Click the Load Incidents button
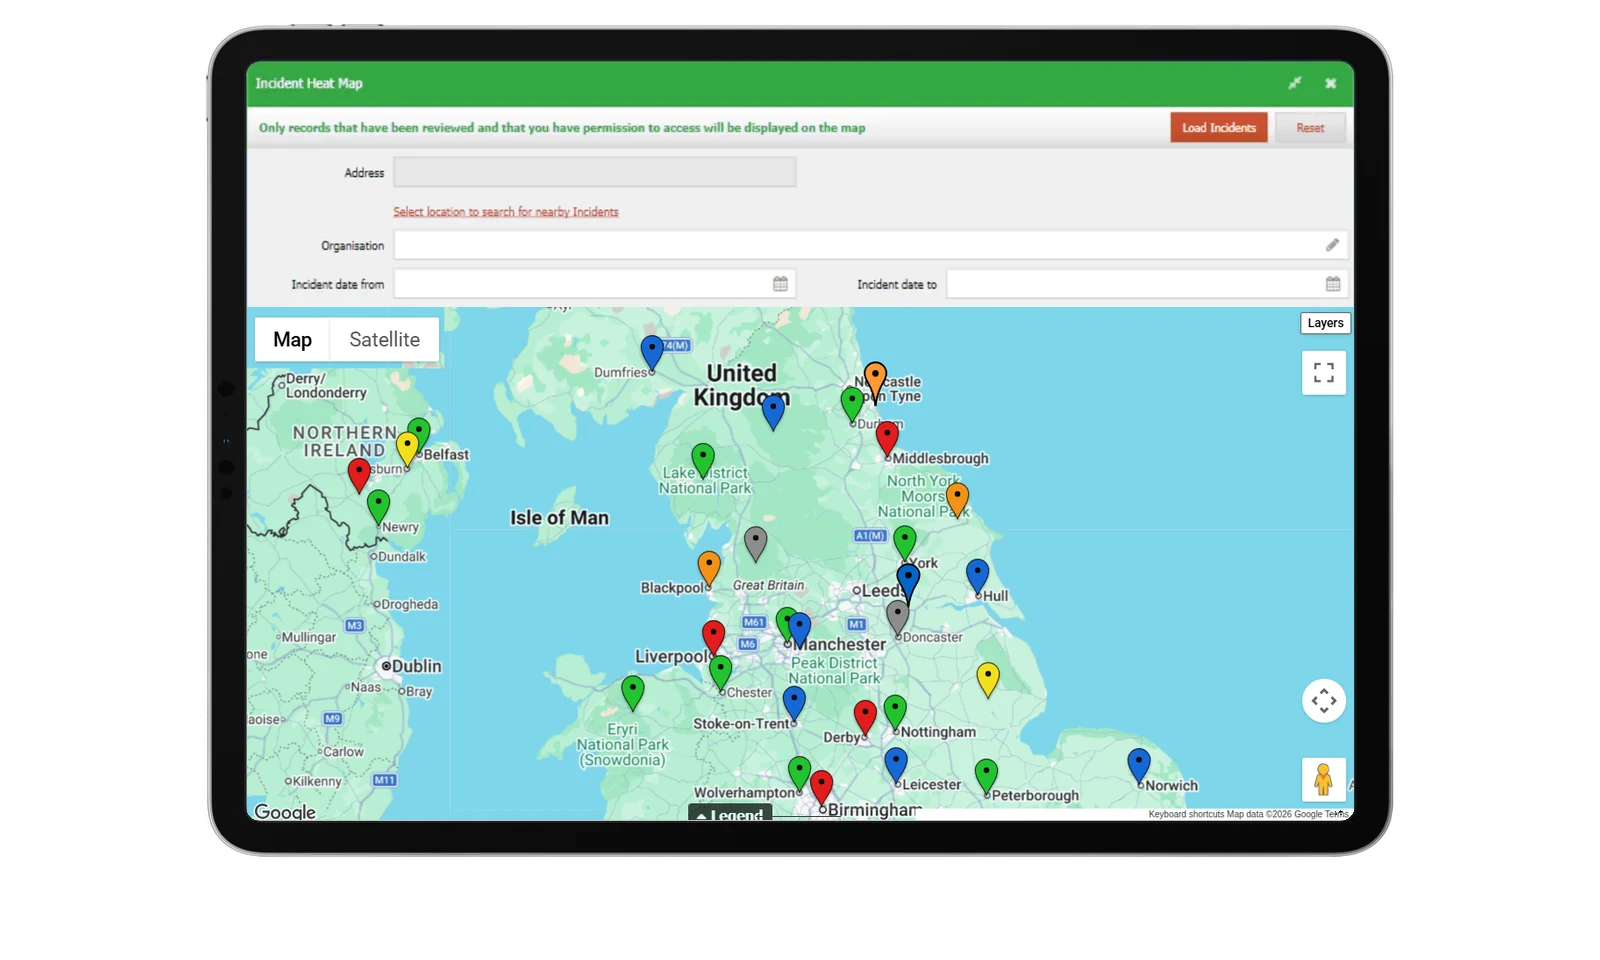This screenshot has height=960, width=1600. tap(1218, 128)
